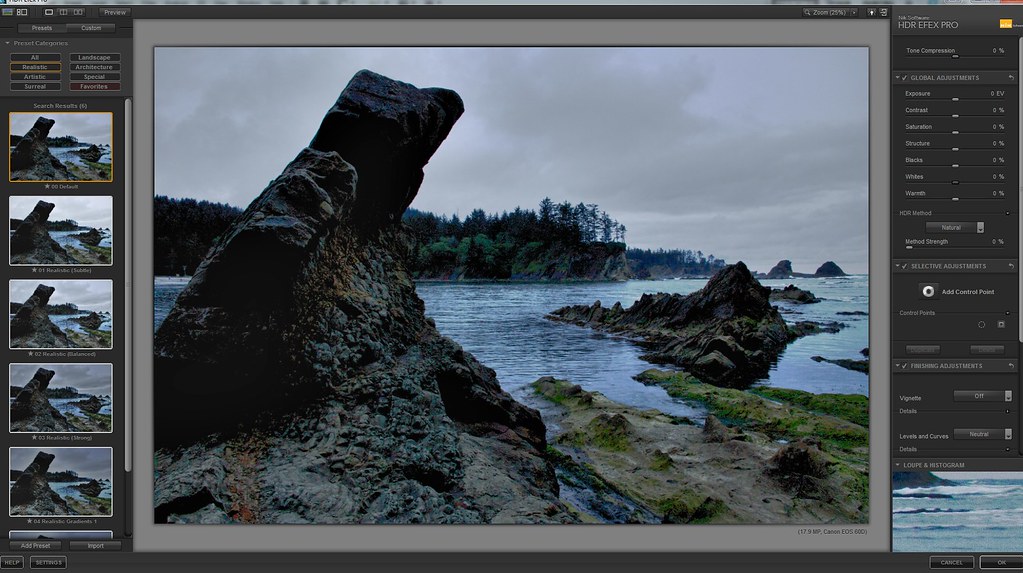Select side-by-side preview view mode
This screenshot has width=1023, height=573.
(x=78, y=12)
